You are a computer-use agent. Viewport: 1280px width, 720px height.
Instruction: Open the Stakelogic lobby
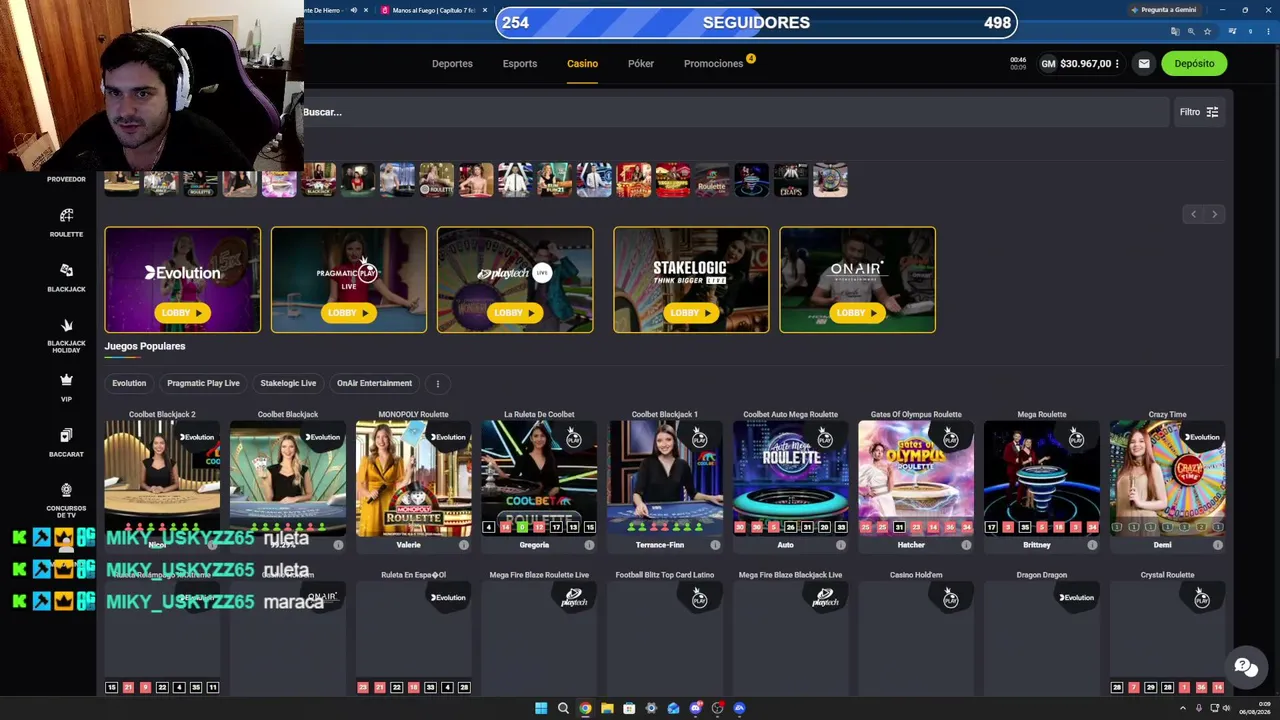(691, 313)
